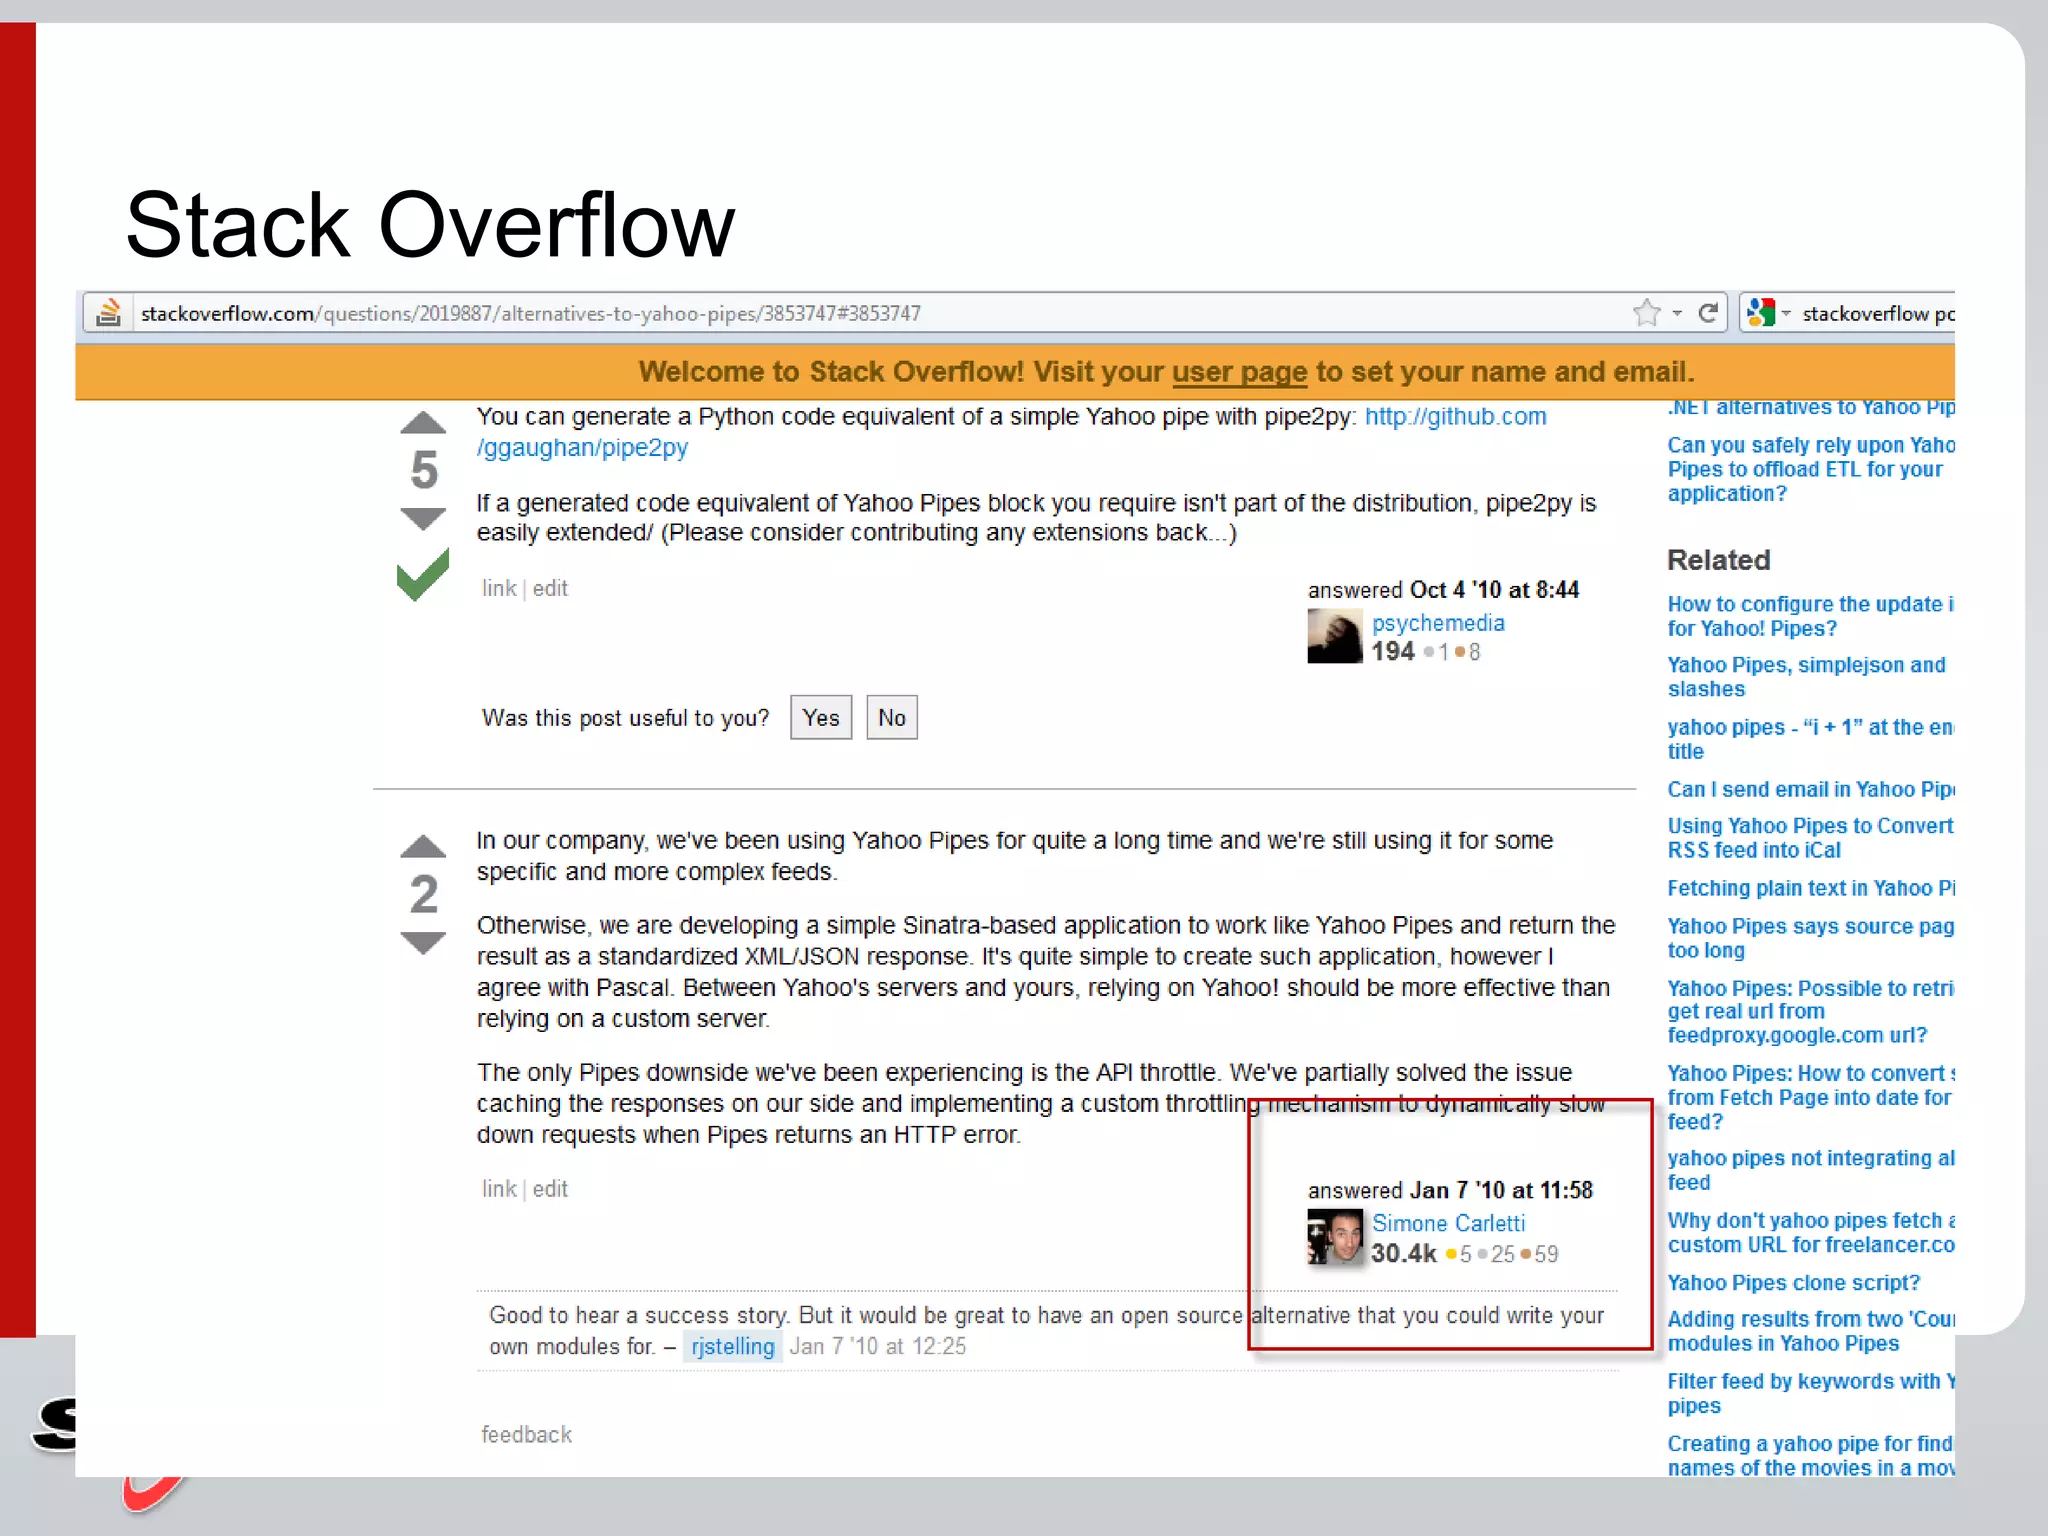Screen dimensions: 2048x1536
Task: Open 'Filter feed by keywords' related link
Action: click(1810, 1393)
